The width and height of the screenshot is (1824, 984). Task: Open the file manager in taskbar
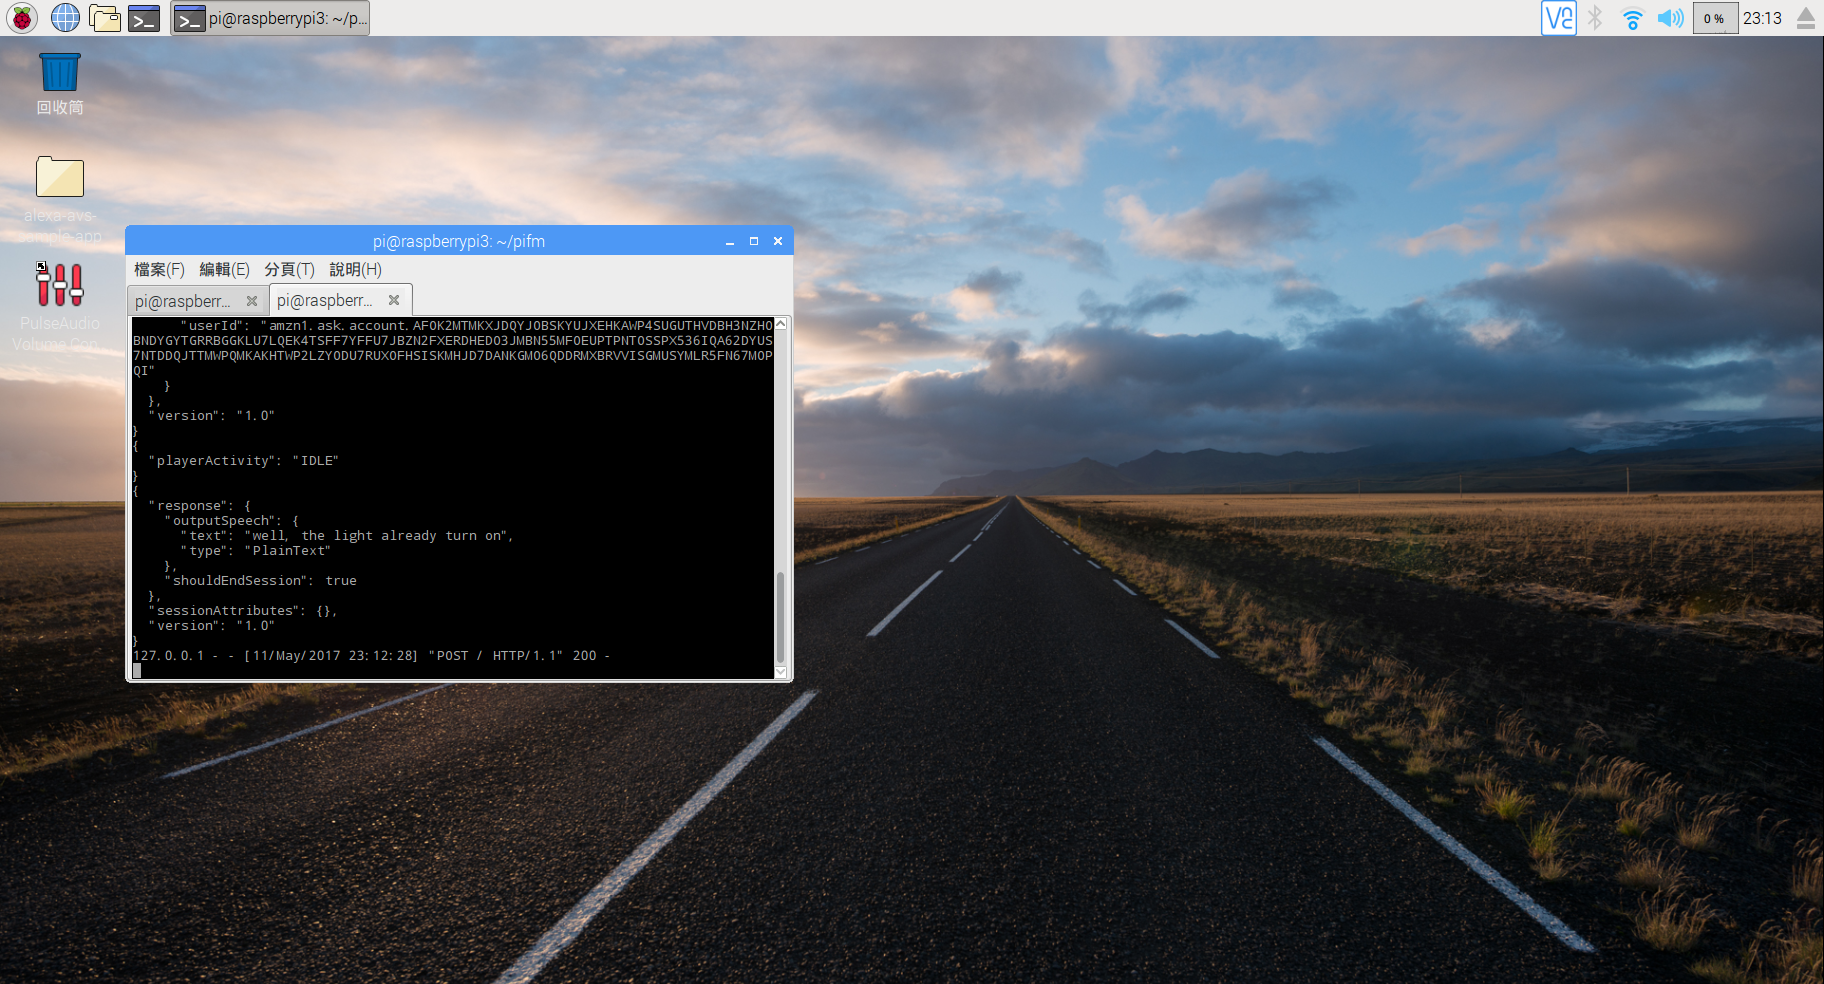point(104,17)
